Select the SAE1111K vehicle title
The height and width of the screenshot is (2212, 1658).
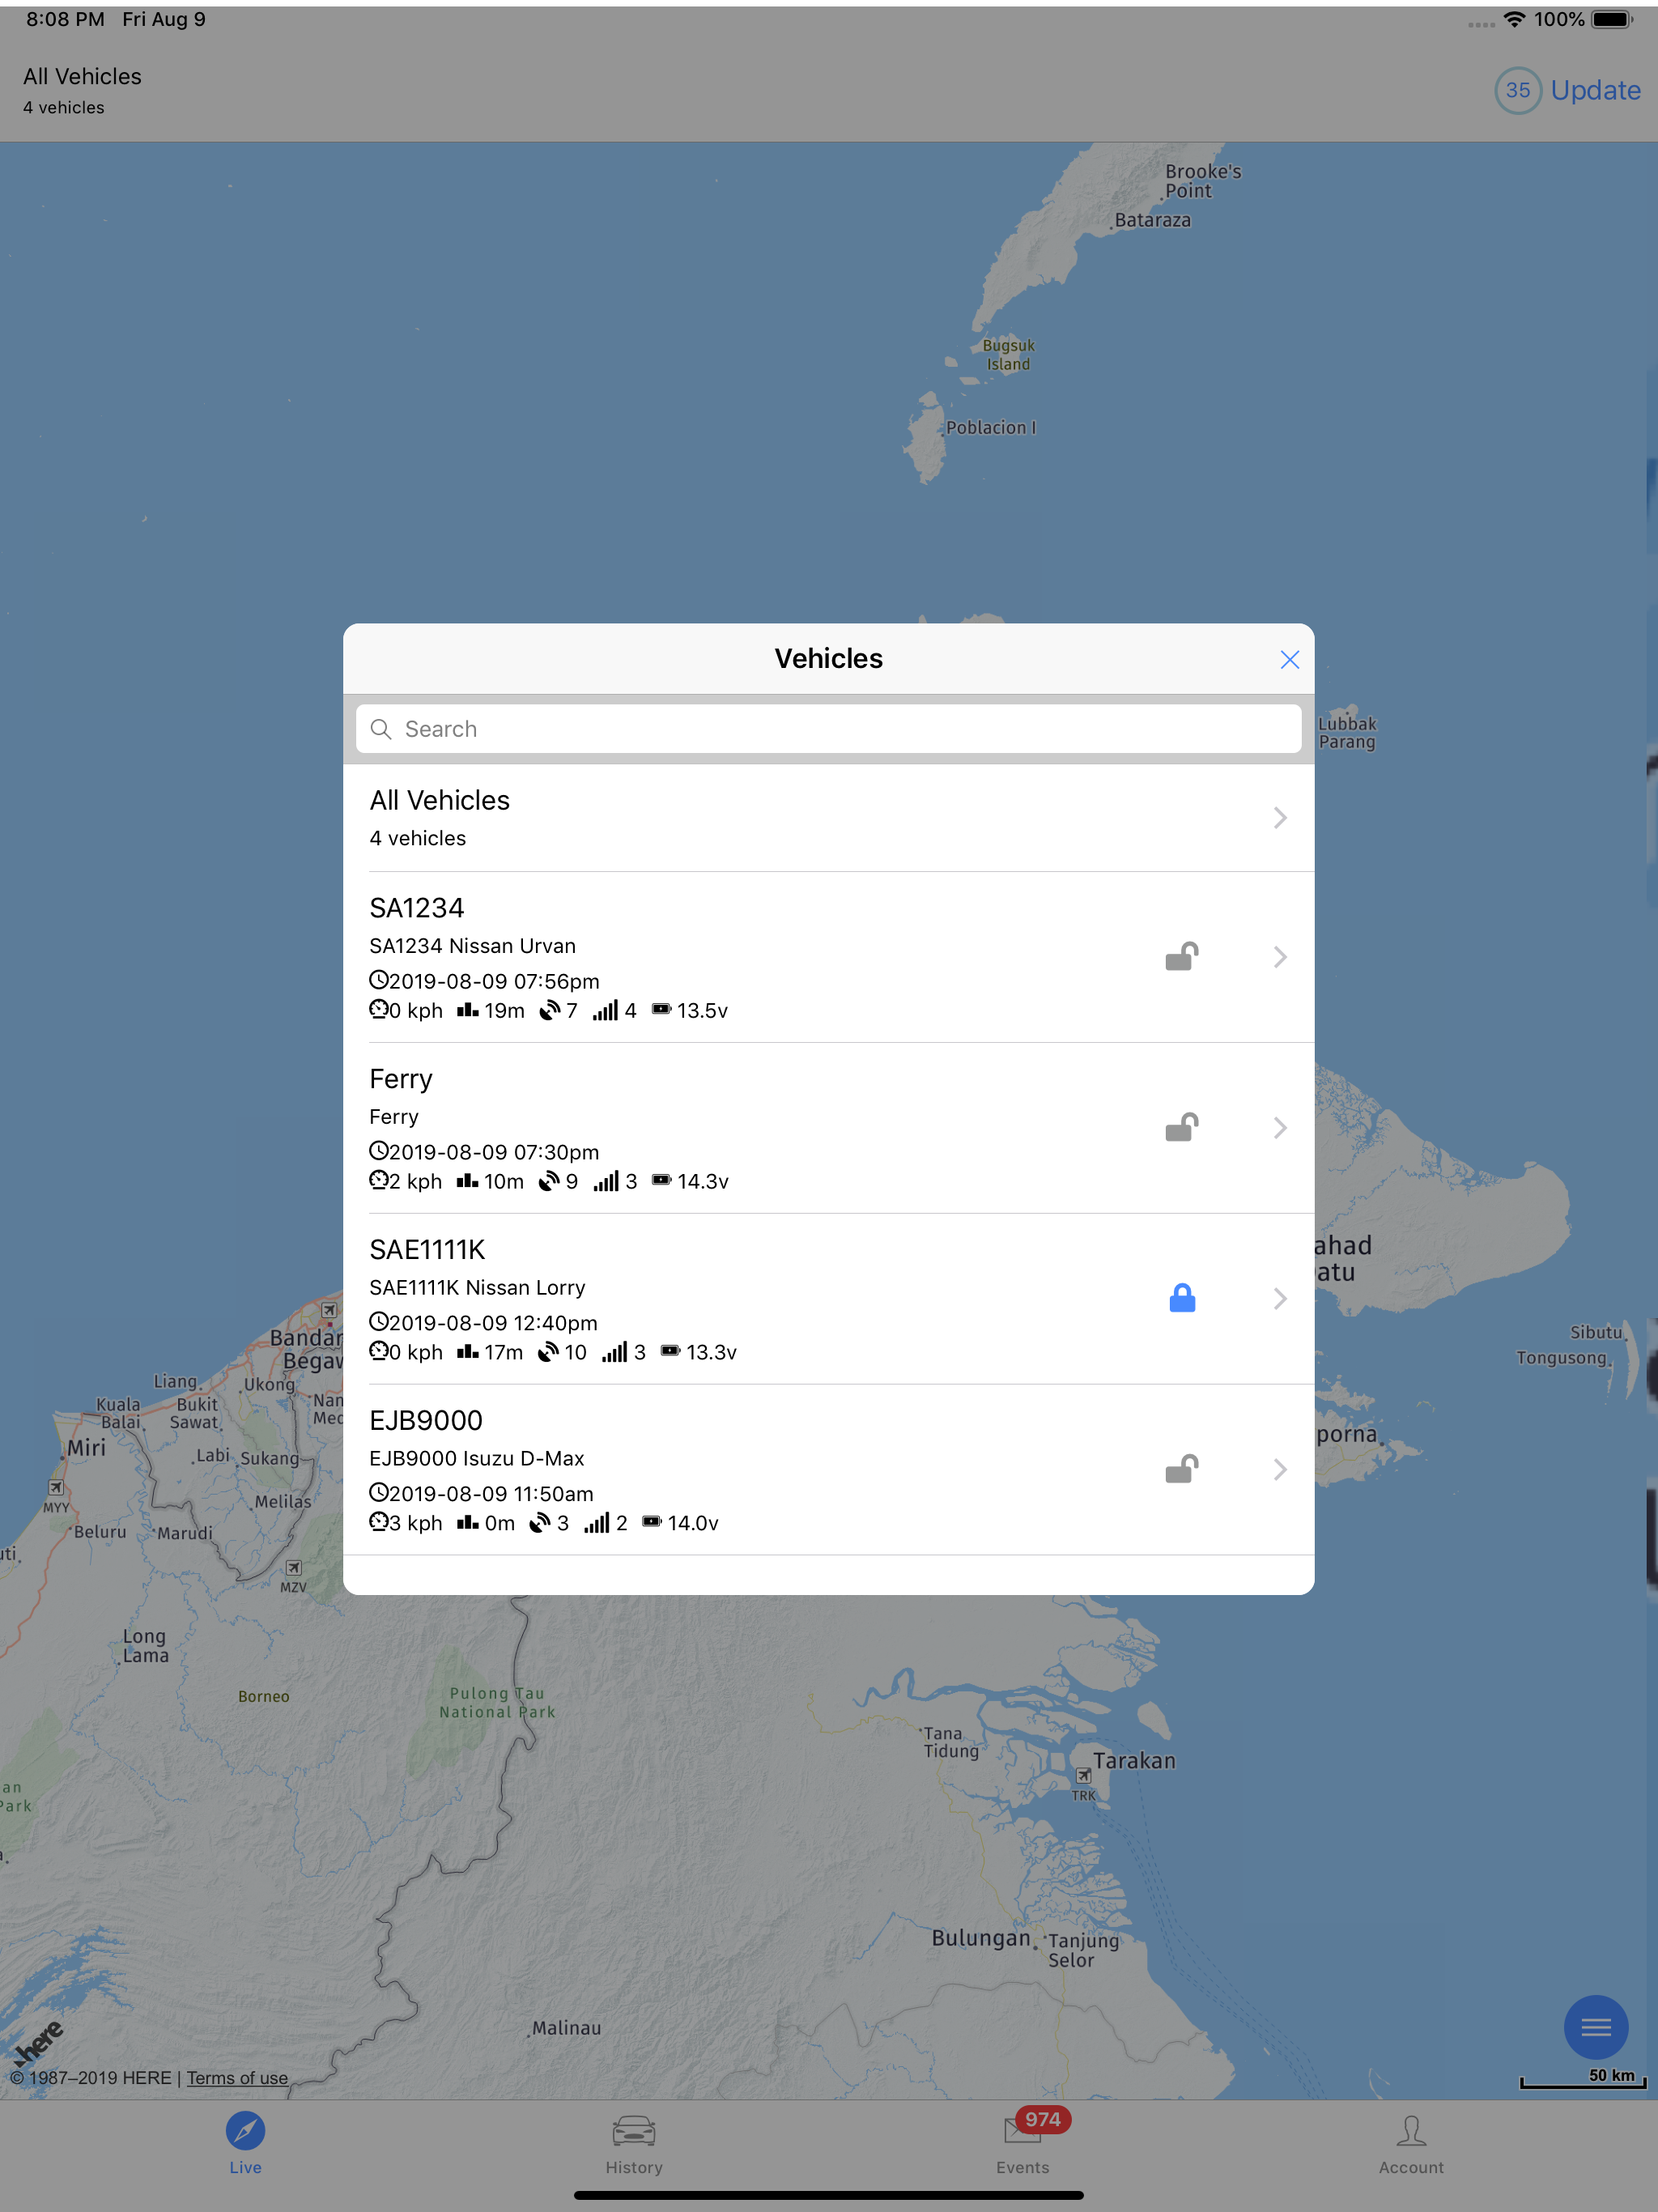pyautogui.click(x=427, y=1250)
